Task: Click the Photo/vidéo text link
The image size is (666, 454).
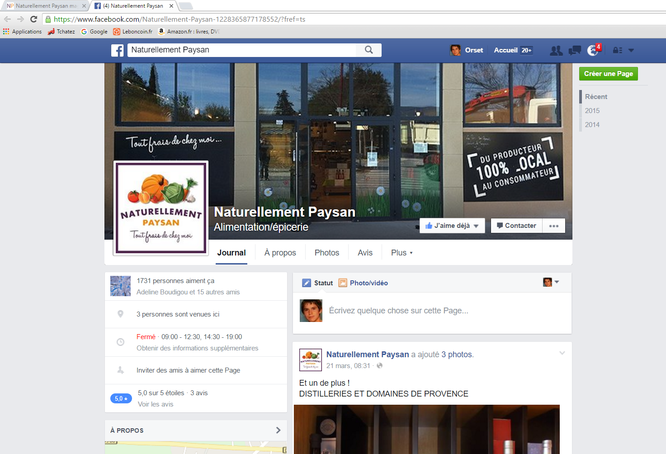Action: pos(369,283)
